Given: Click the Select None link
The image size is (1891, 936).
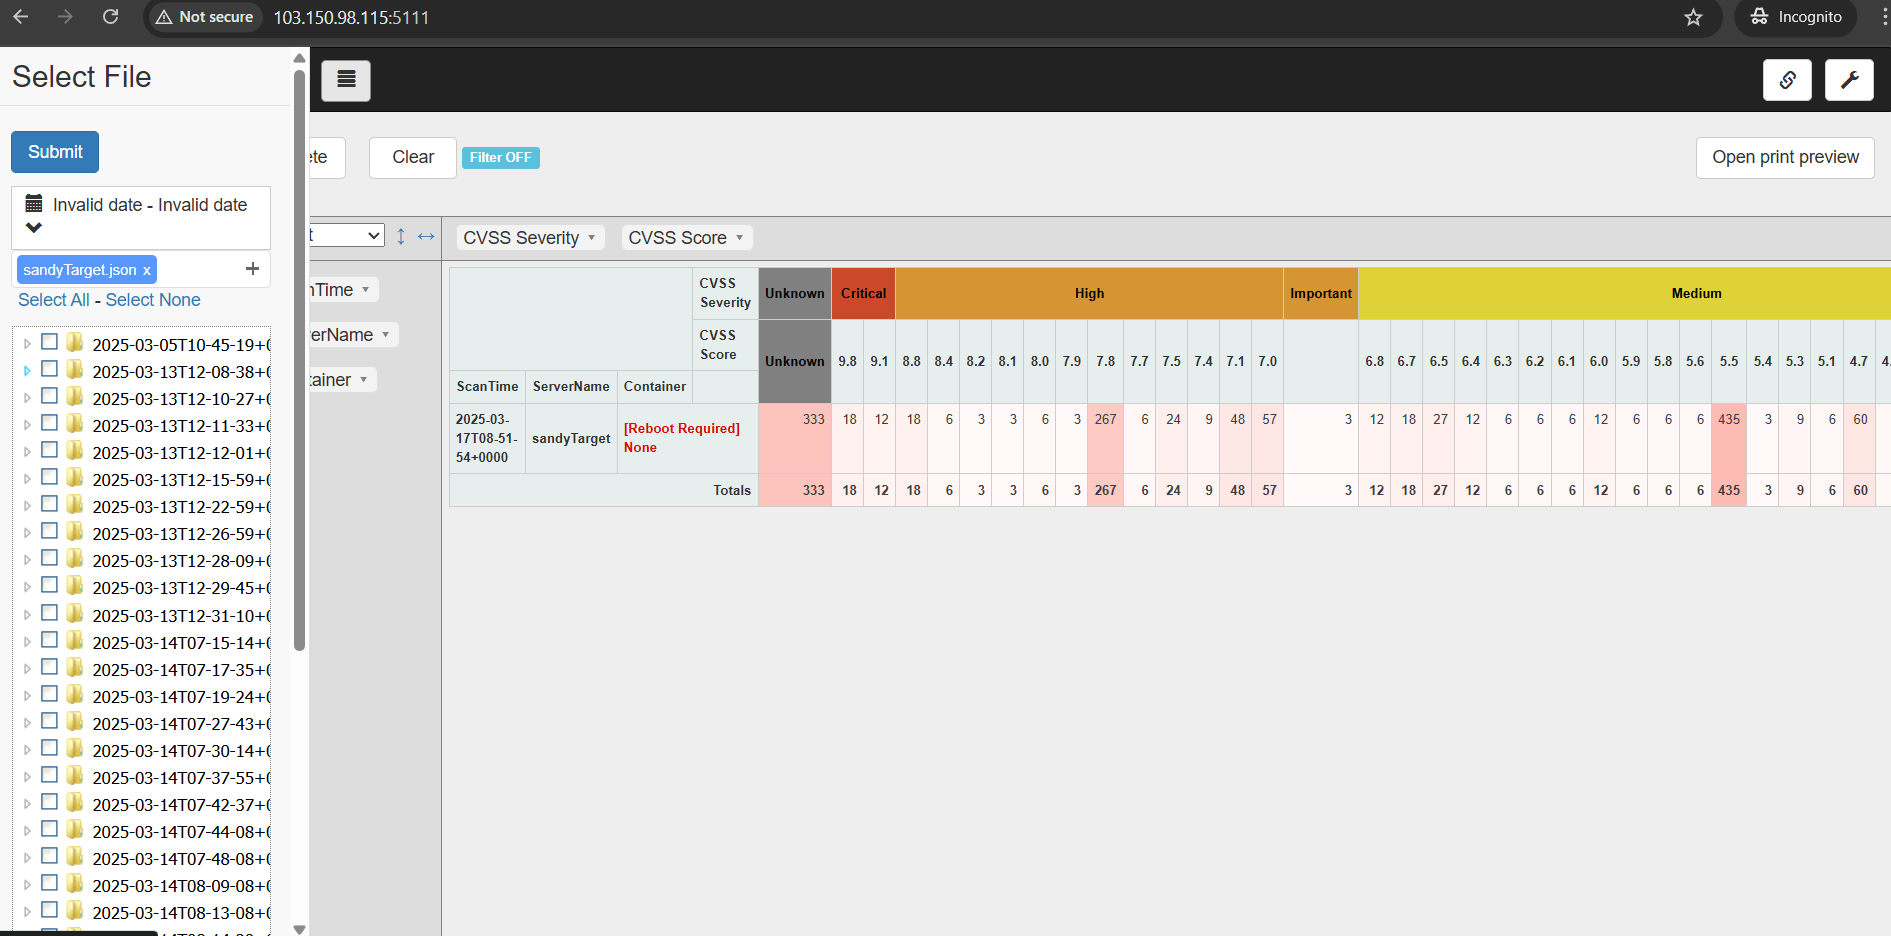Looking at the screenshot, I should (153, 300).
